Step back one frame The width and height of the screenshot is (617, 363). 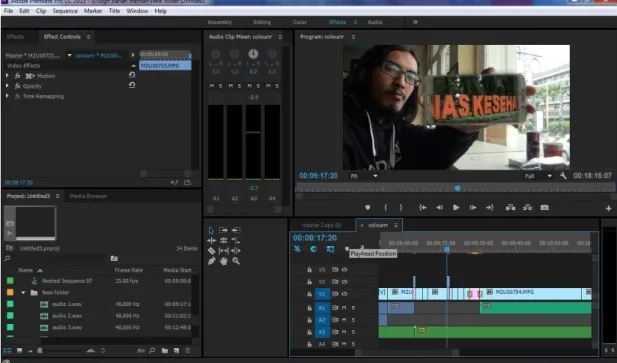pos(439,208)
